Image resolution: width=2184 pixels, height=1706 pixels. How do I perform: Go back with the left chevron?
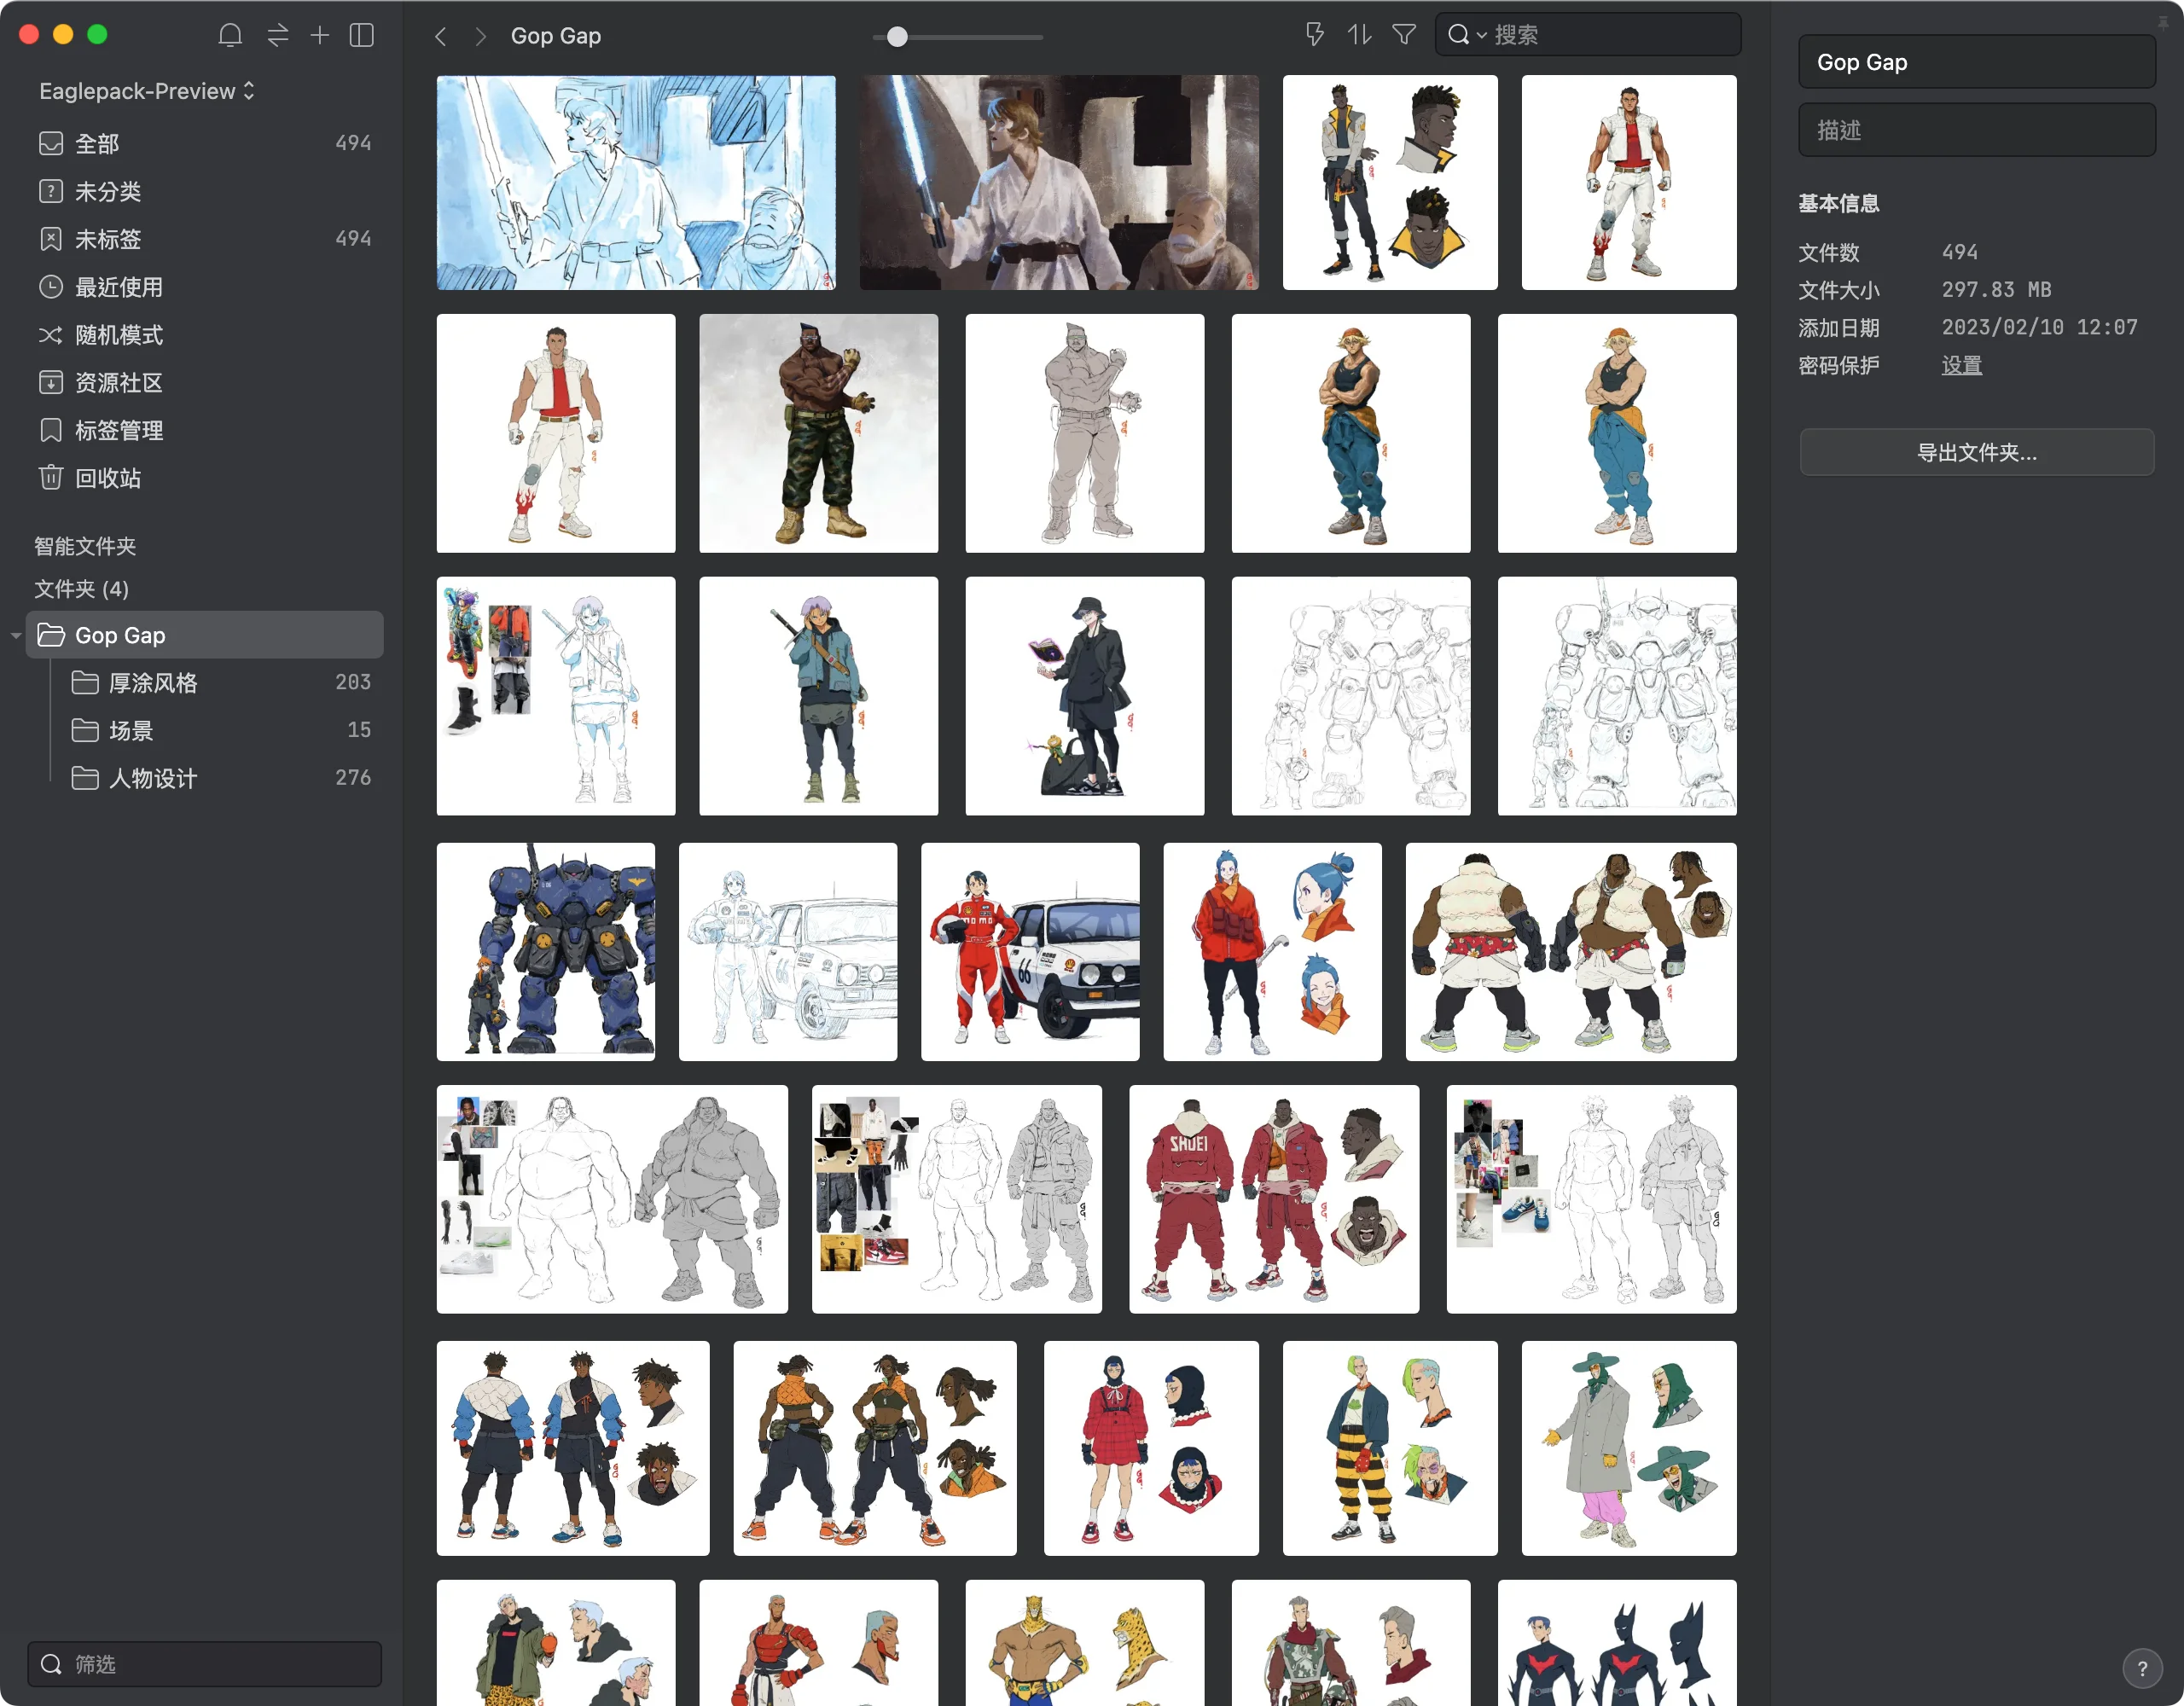(x=441, y=37)
